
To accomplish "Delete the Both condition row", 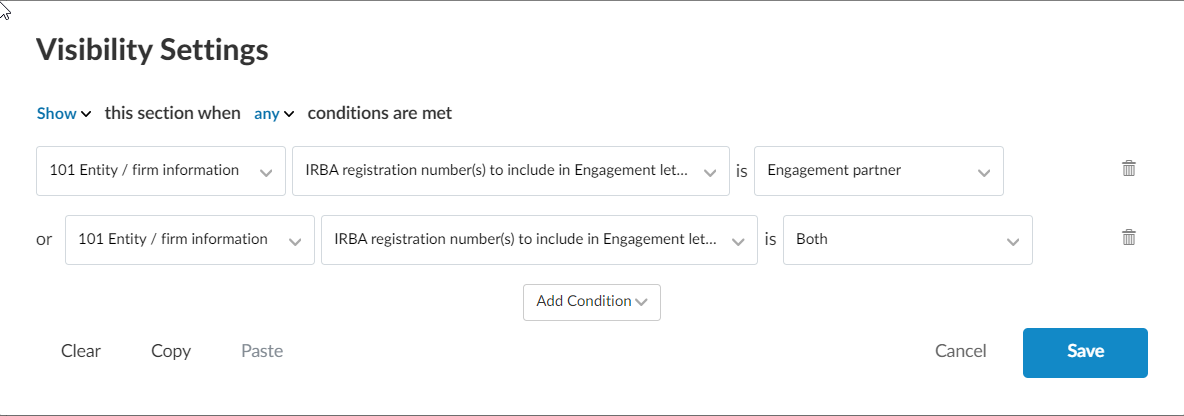I will [x=1129, y=238].
